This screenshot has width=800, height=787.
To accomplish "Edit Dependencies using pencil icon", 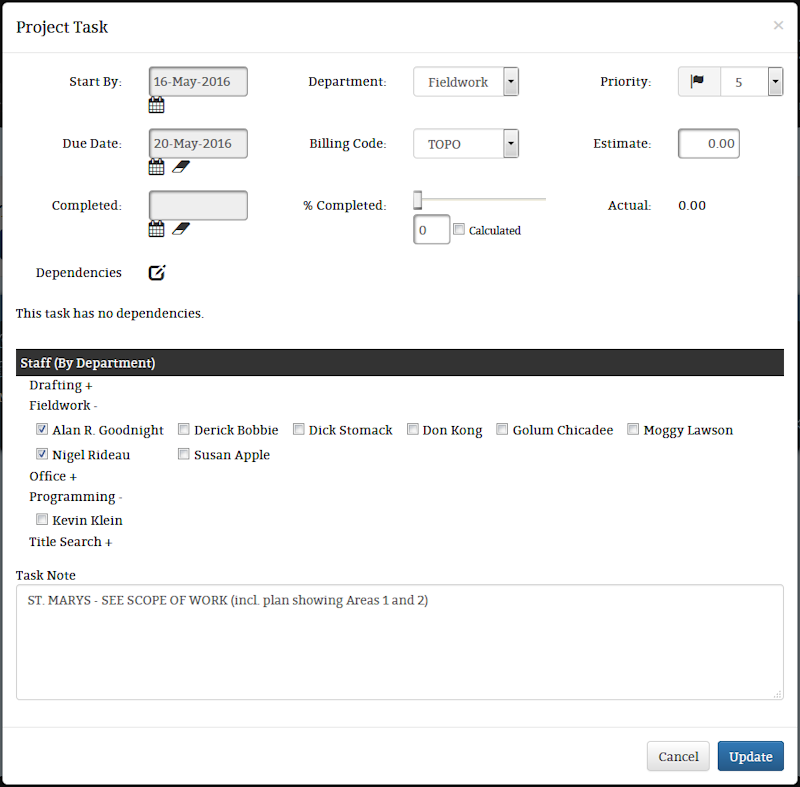I will (157, 272).
